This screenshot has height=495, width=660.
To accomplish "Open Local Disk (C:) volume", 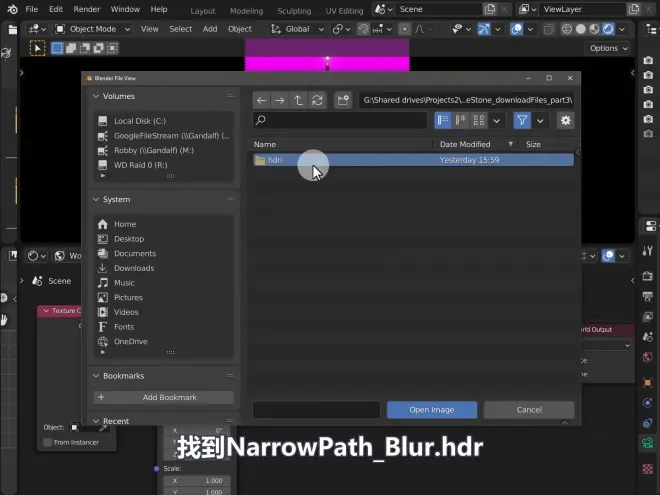I will pyautogui.click(x=164, y=121).
